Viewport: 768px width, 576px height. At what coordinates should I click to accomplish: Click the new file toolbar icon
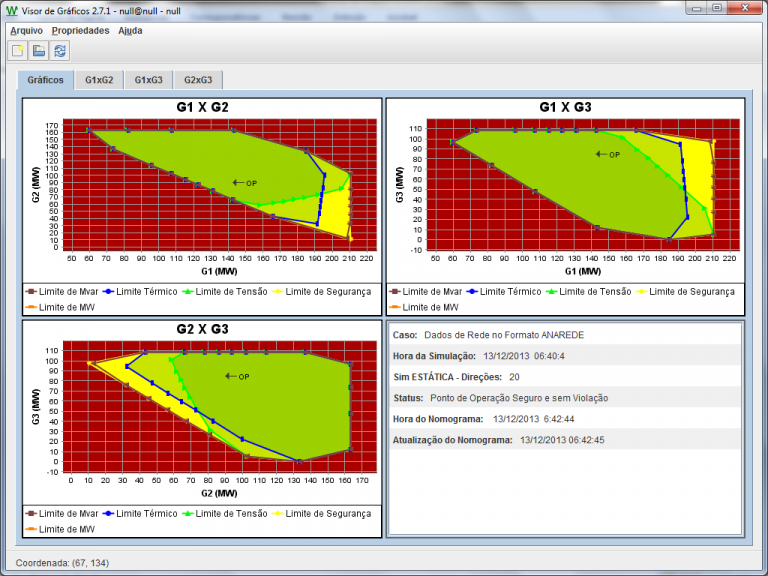pos(17,51)
